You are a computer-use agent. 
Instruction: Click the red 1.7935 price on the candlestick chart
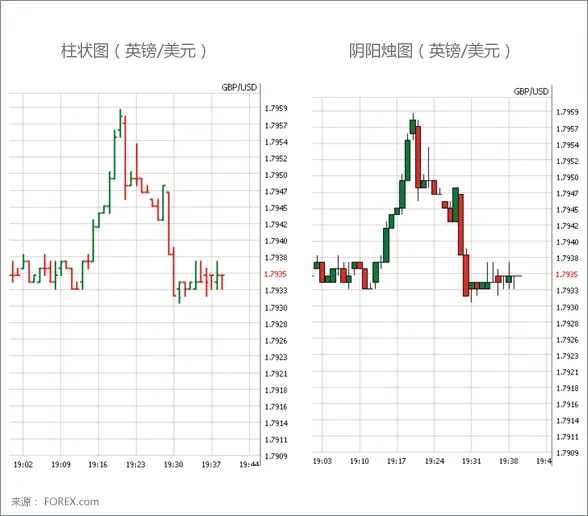click(567, 274)
